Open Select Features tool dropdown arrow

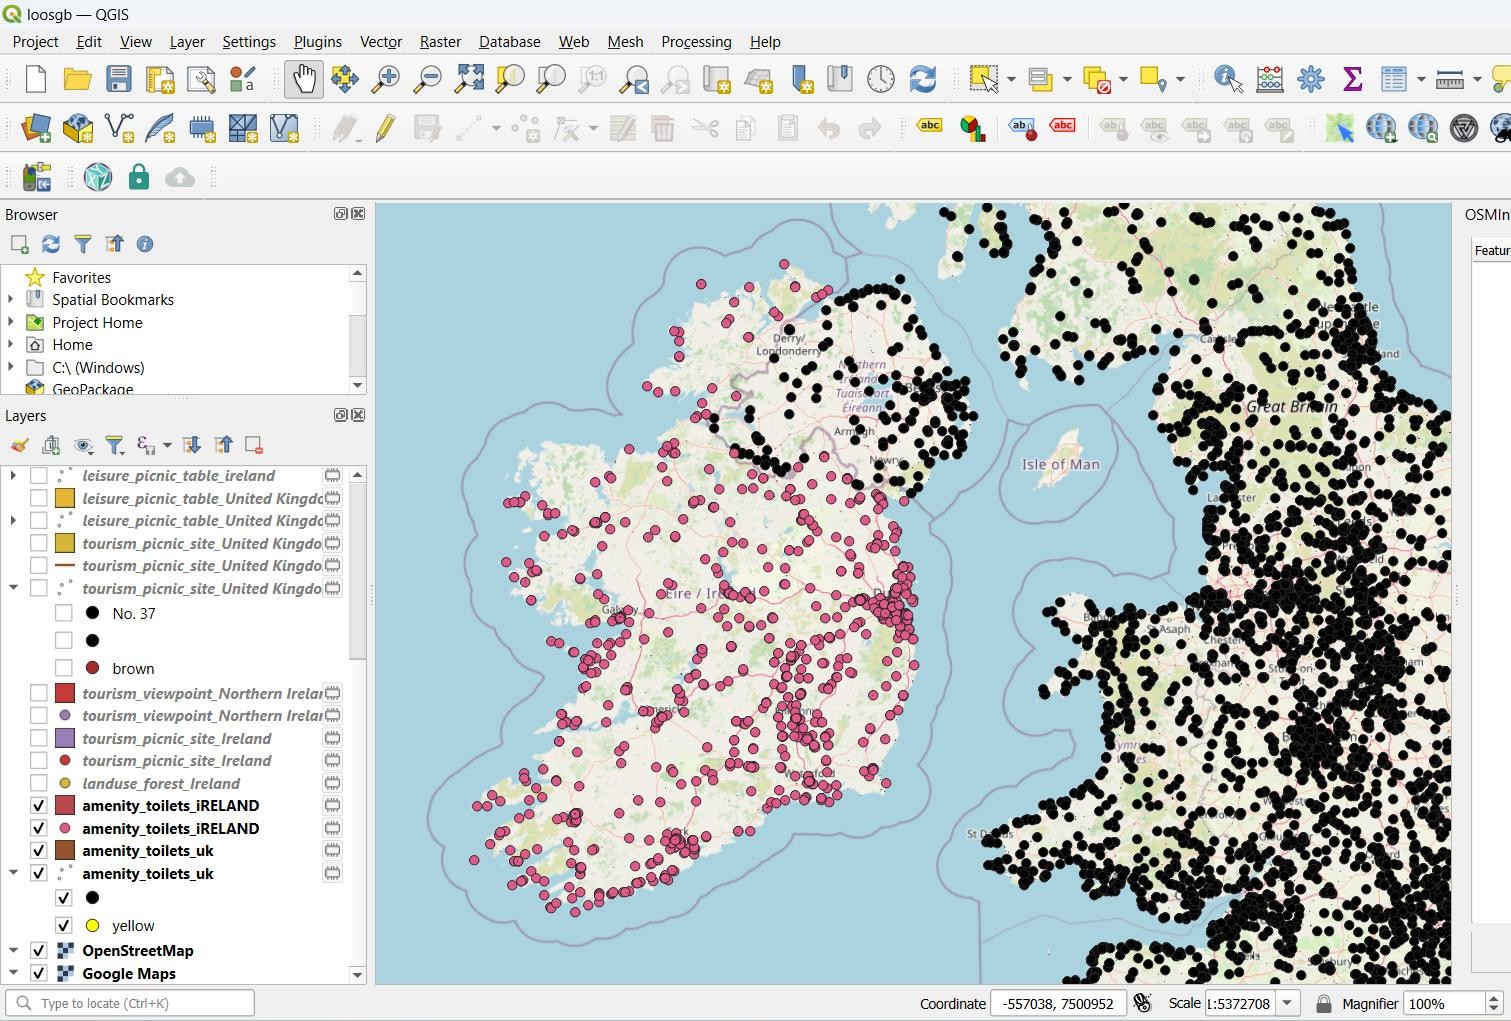coord(1011,79)
